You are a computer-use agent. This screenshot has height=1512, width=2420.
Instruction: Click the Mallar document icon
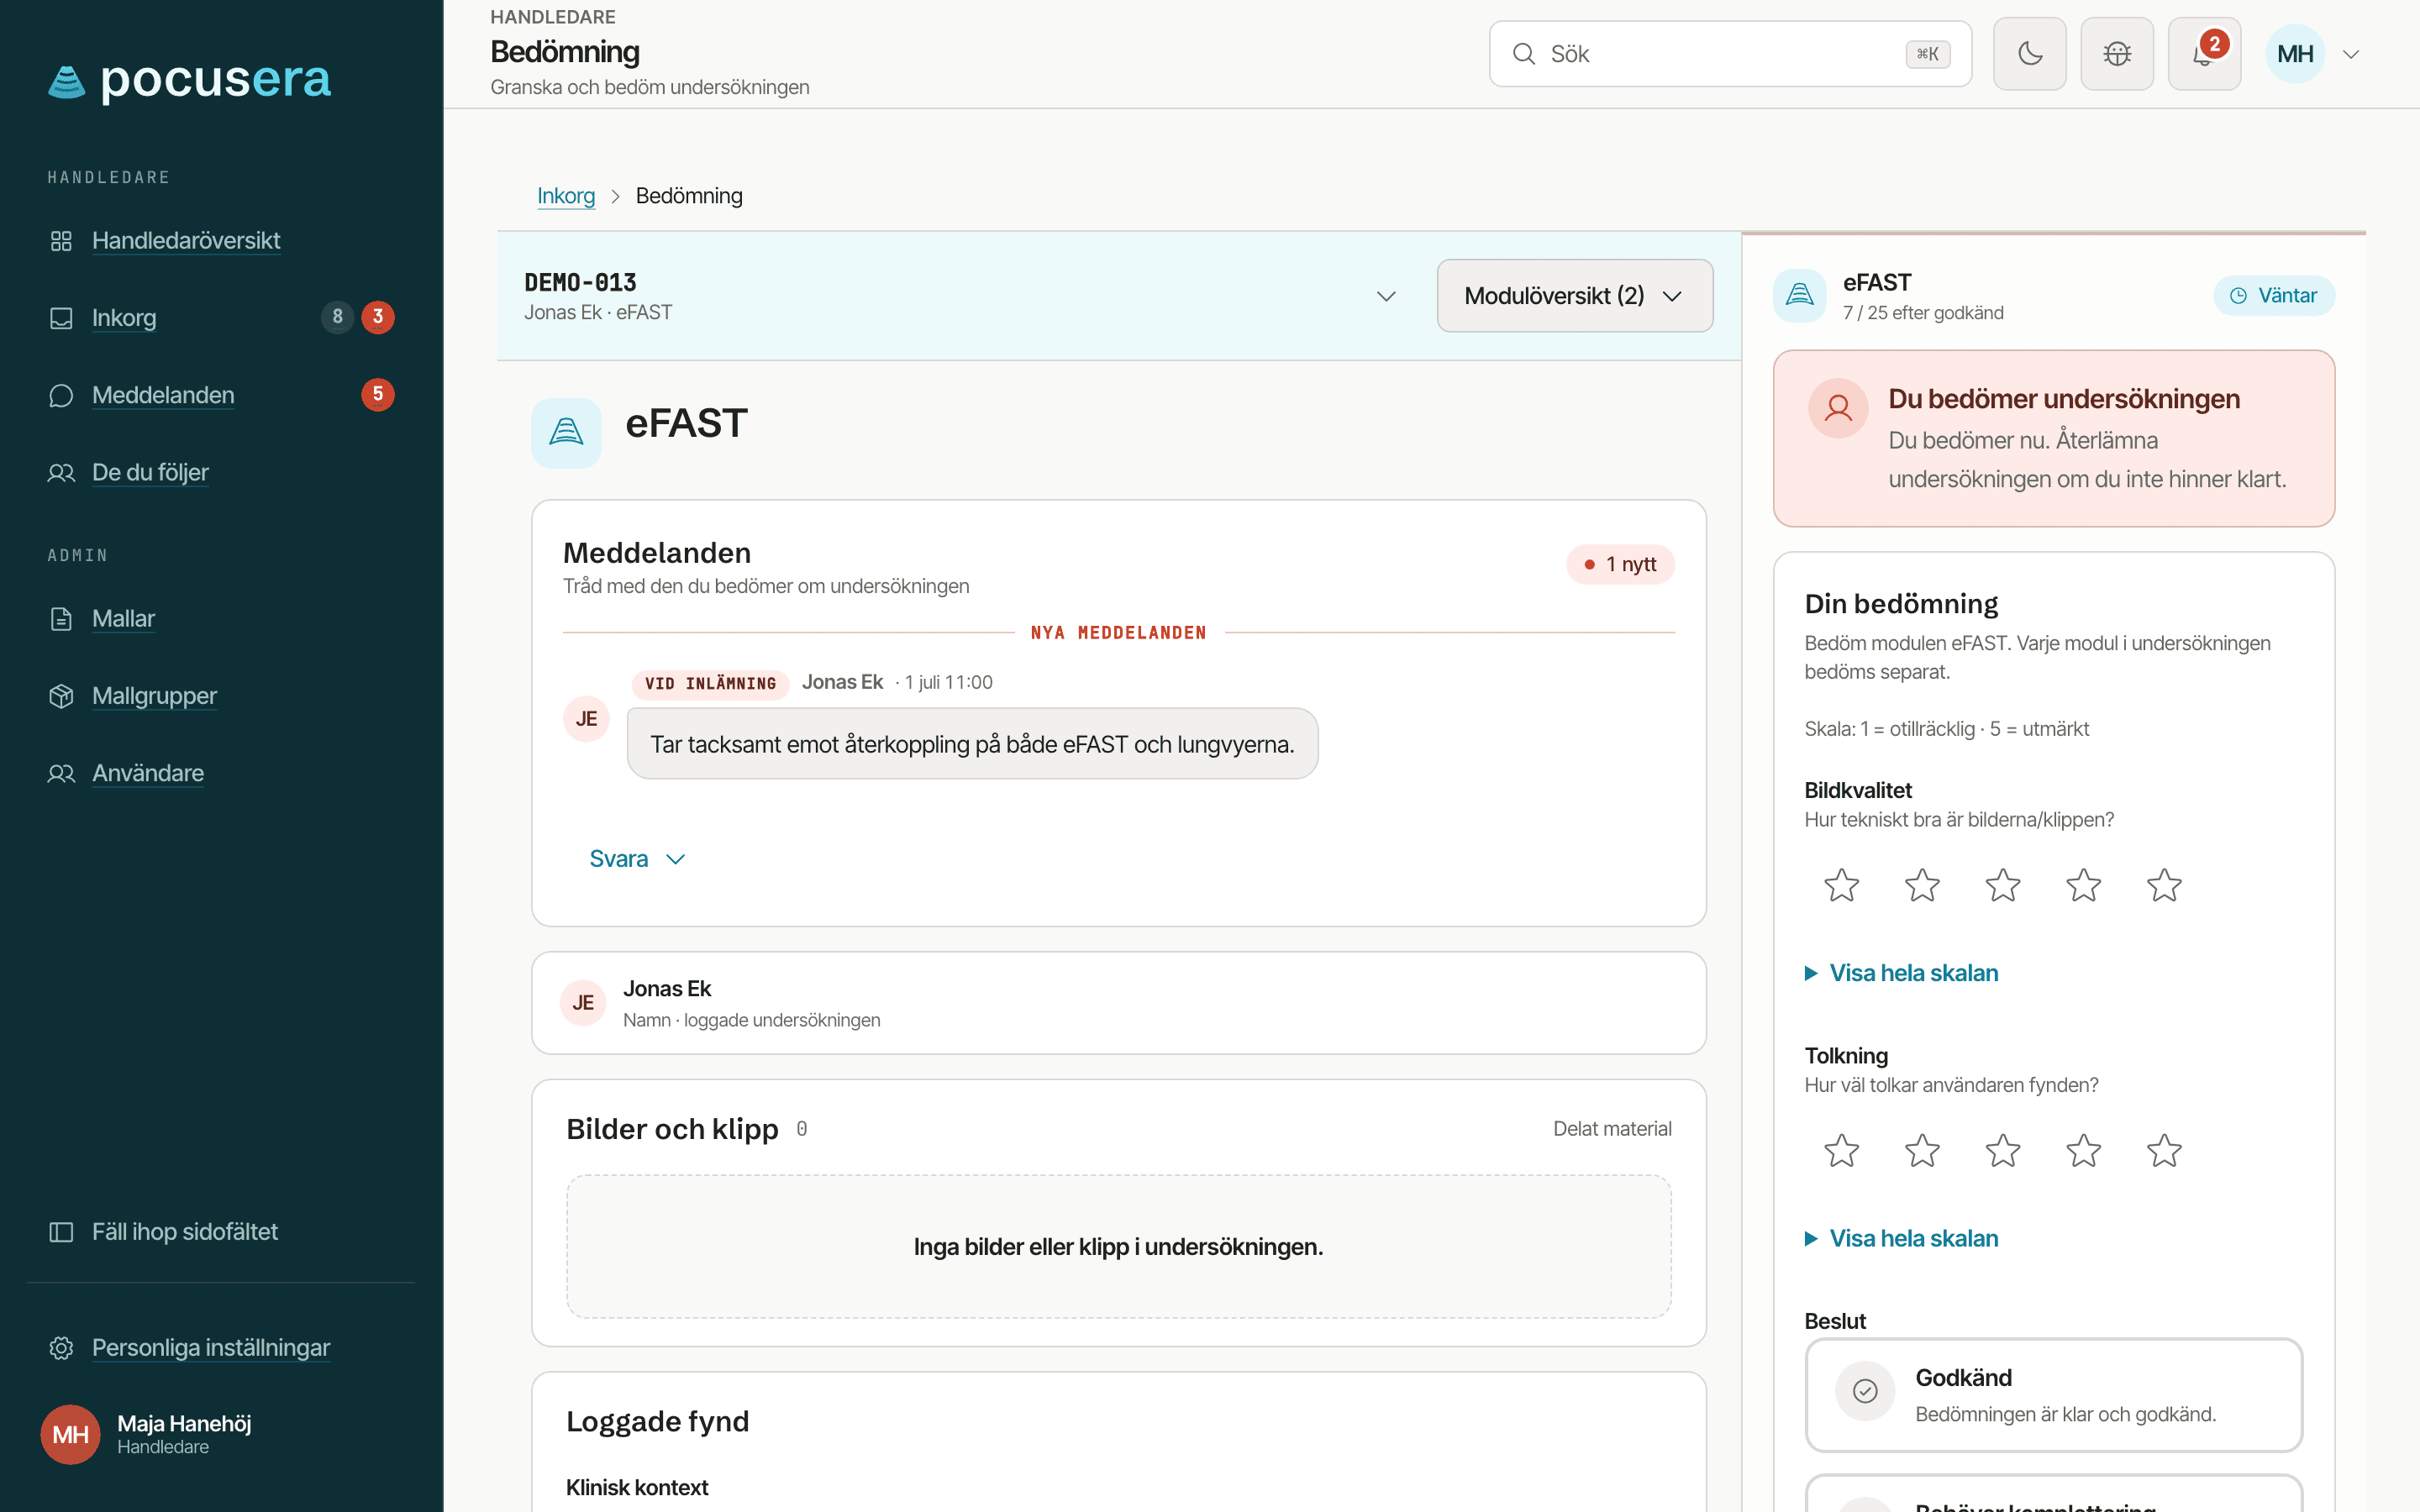coord(61,619)
